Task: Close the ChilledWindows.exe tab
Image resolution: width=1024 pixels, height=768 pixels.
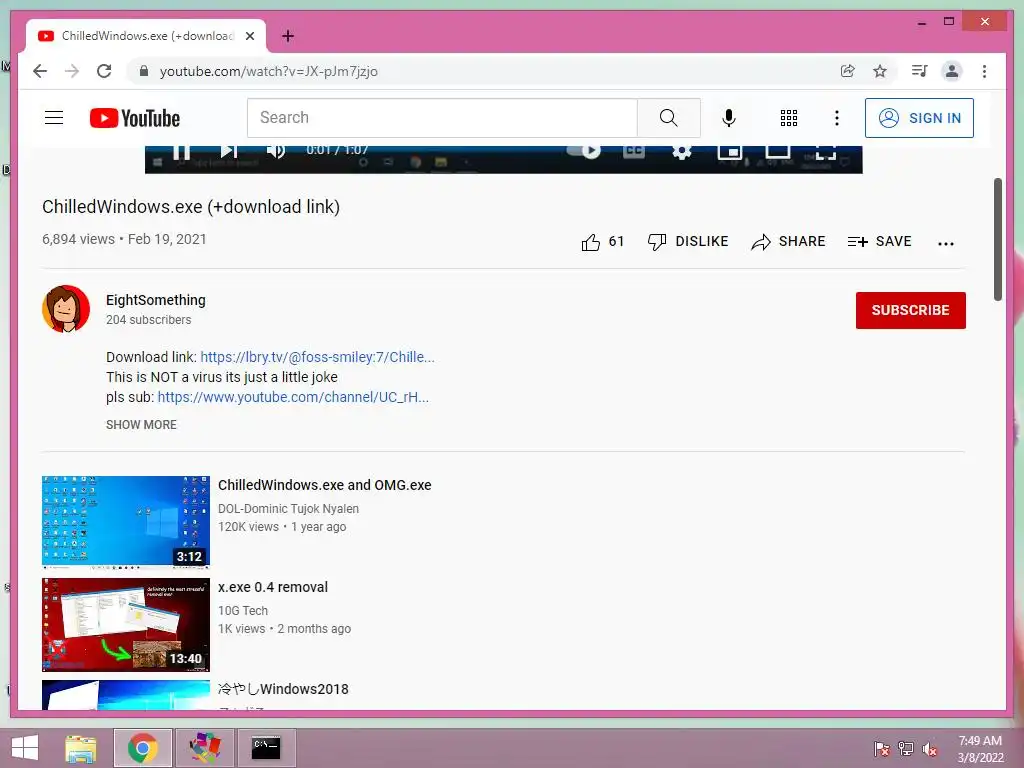Action: [249, 36]
